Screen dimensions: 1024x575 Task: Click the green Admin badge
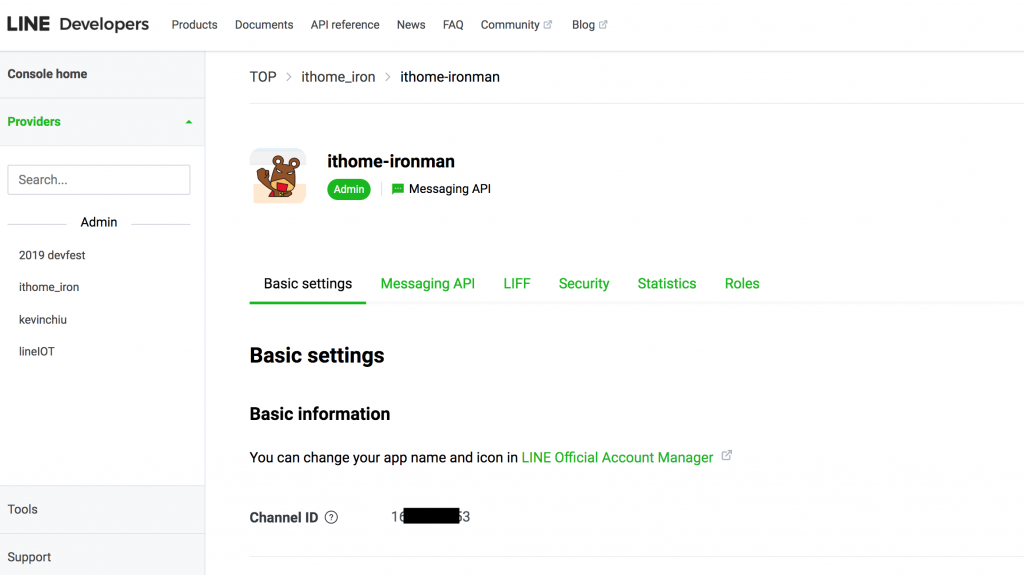[x=349, y=189]
